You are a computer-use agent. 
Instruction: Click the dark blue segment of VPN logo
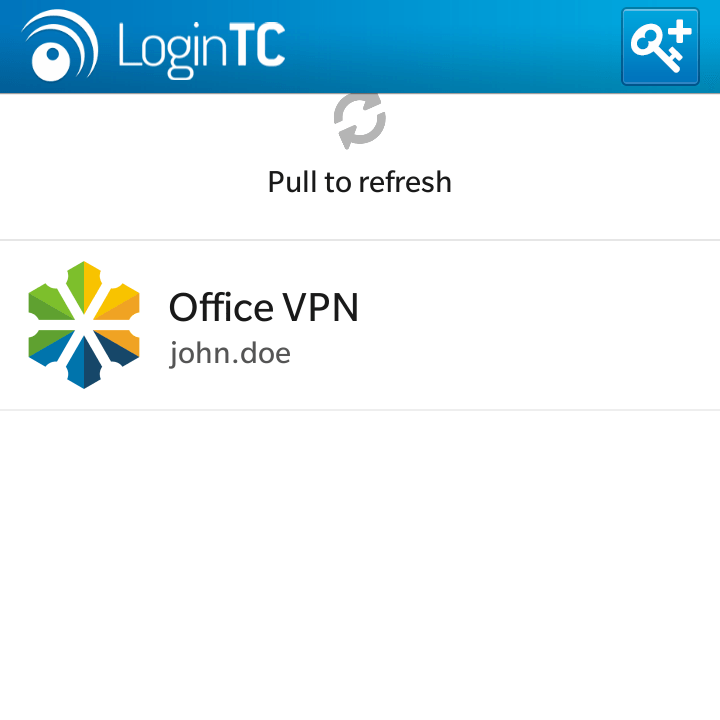pyautogui.click(x=115, y=348)
